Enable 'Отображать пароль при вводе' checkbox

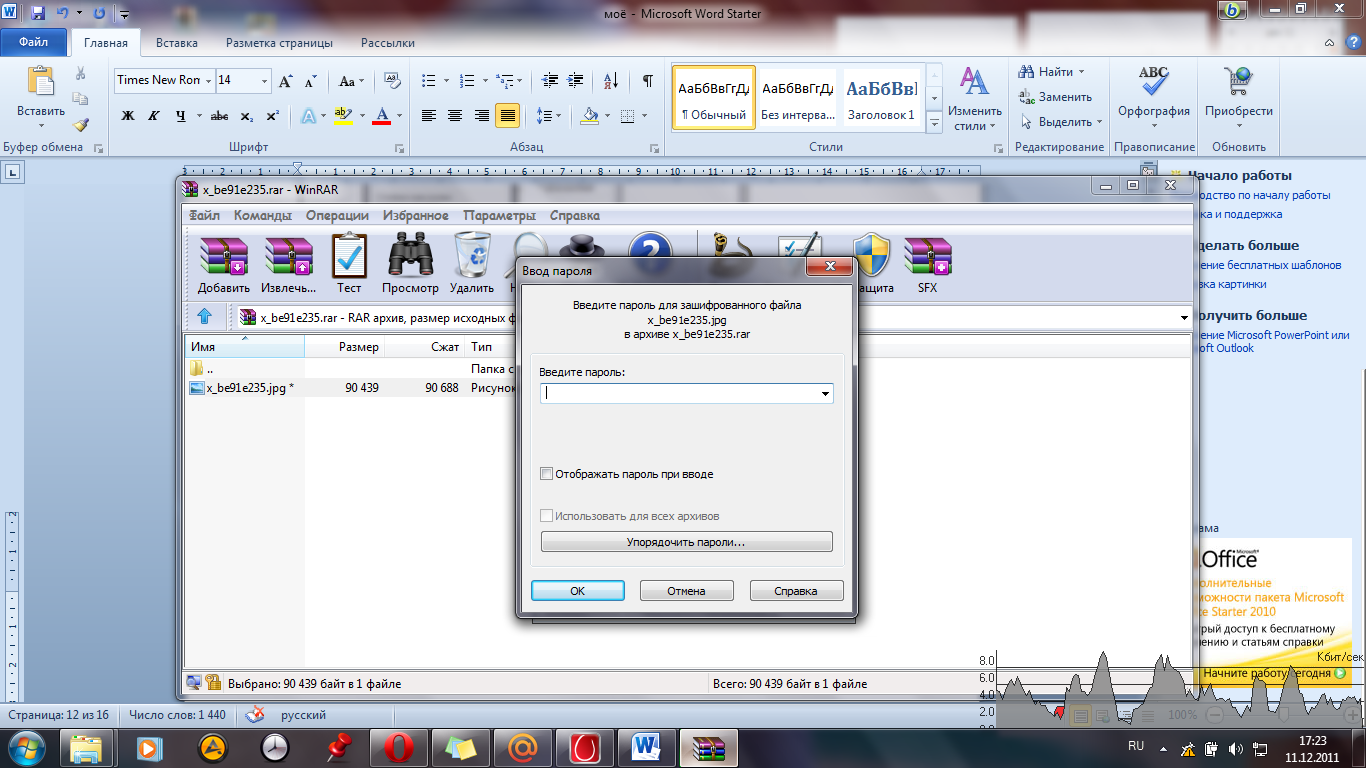(546, 474)
